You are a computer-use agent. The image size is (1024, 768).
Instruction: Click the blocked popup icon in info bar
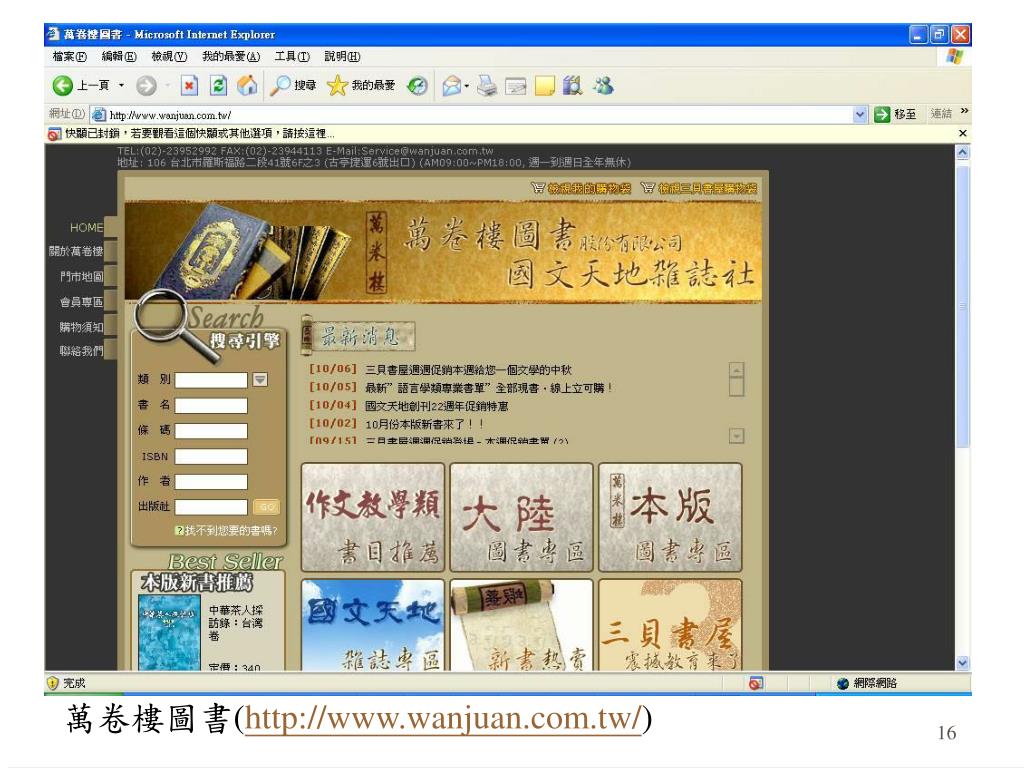pyautogui.click(x=54, y=134)
